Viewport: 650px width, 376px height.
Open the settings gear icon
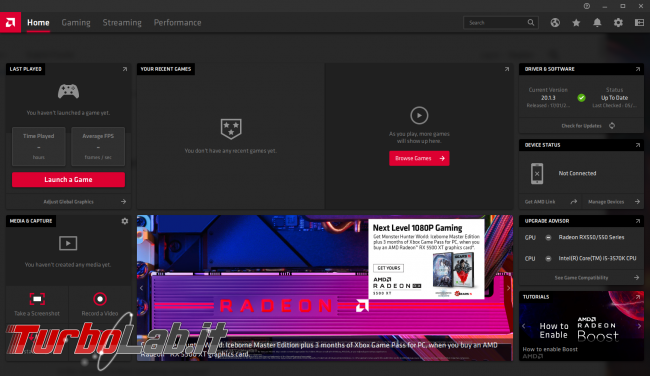coord(618,23)
